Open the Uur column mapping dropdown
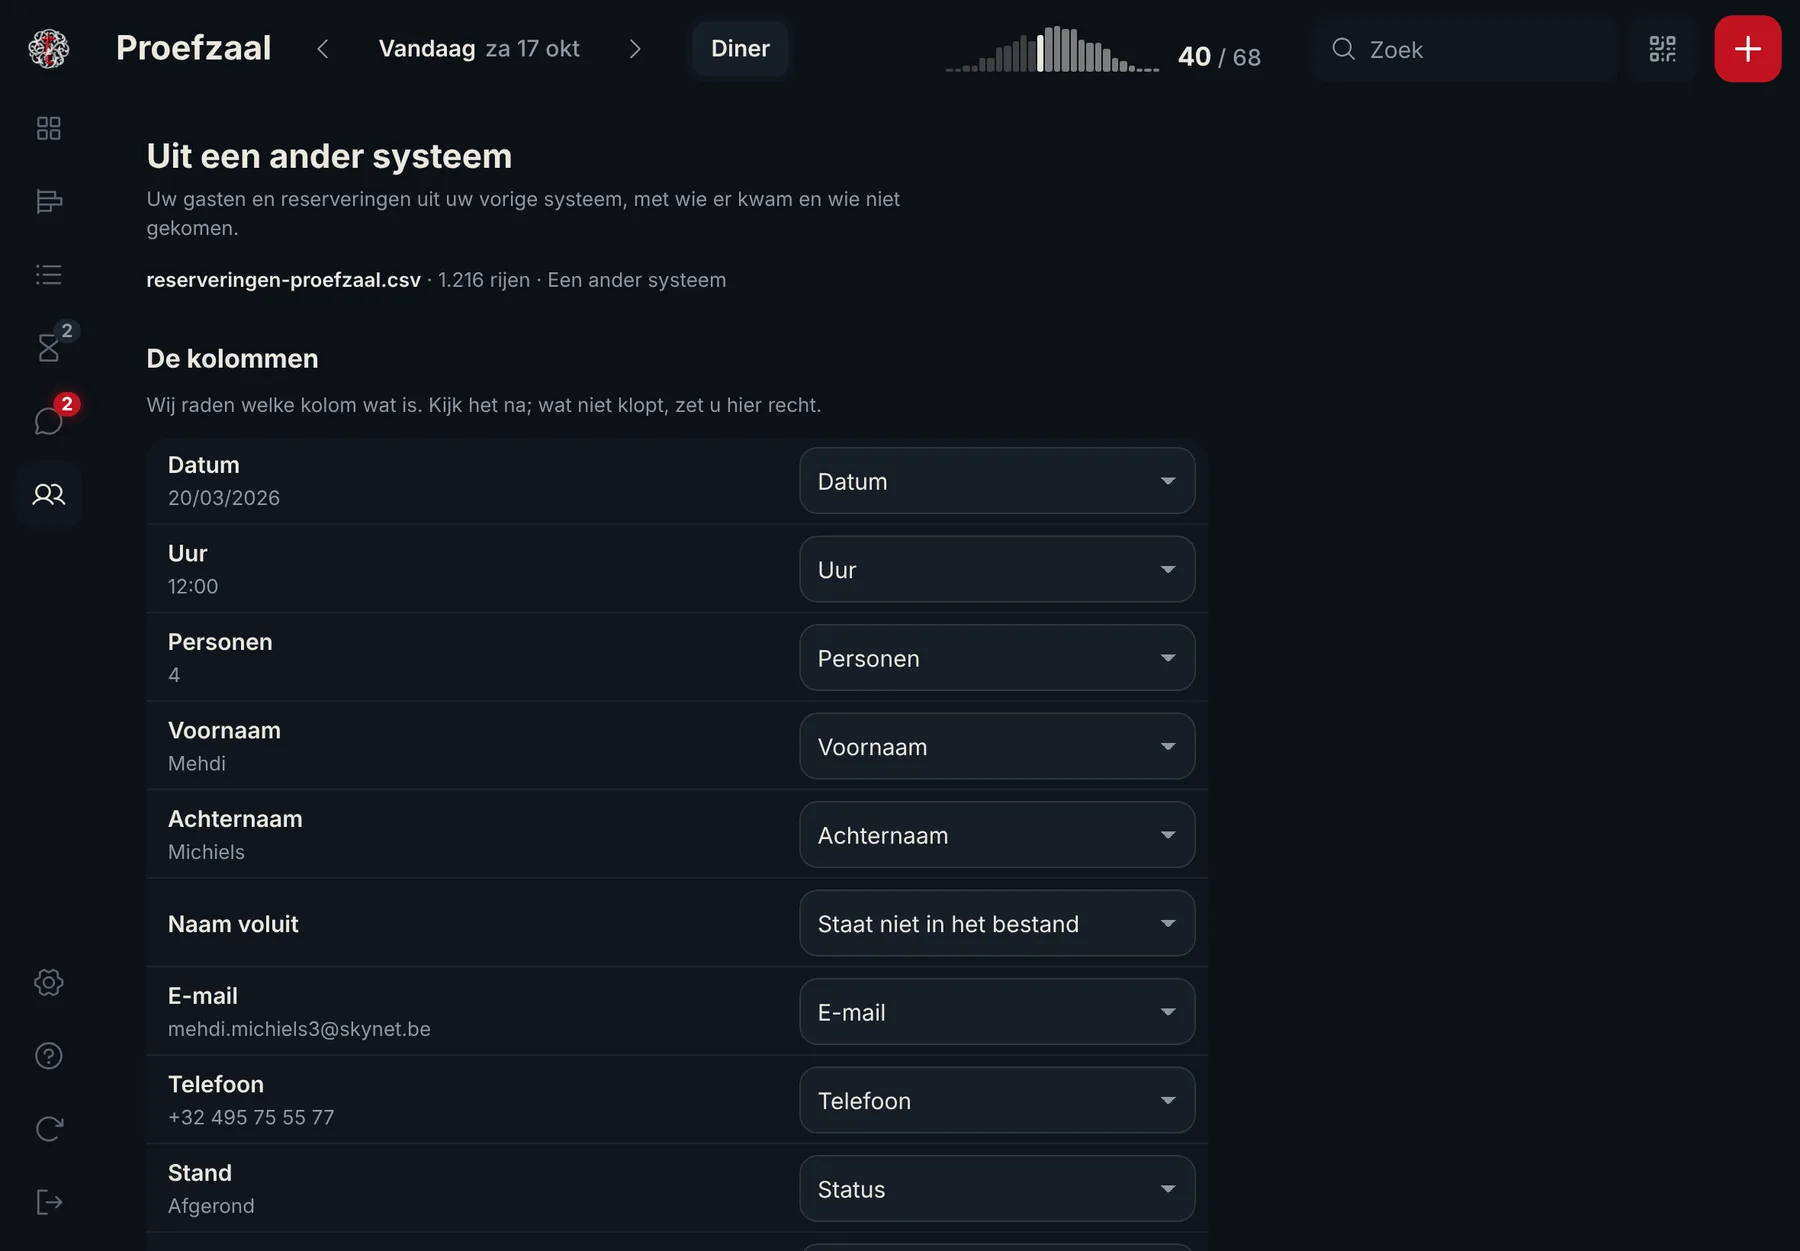 click(997, 569)
